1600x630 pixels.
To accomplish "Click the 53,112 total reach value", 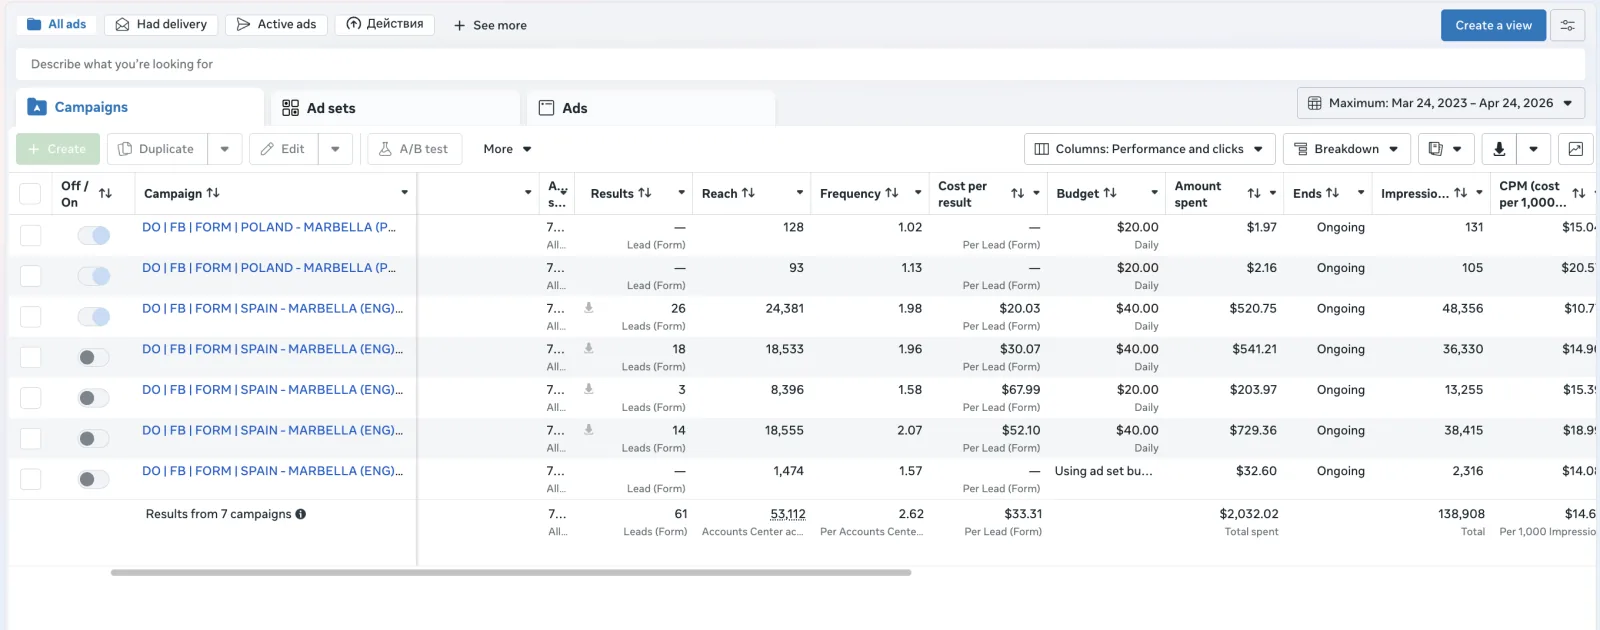I will pos(787,514).
